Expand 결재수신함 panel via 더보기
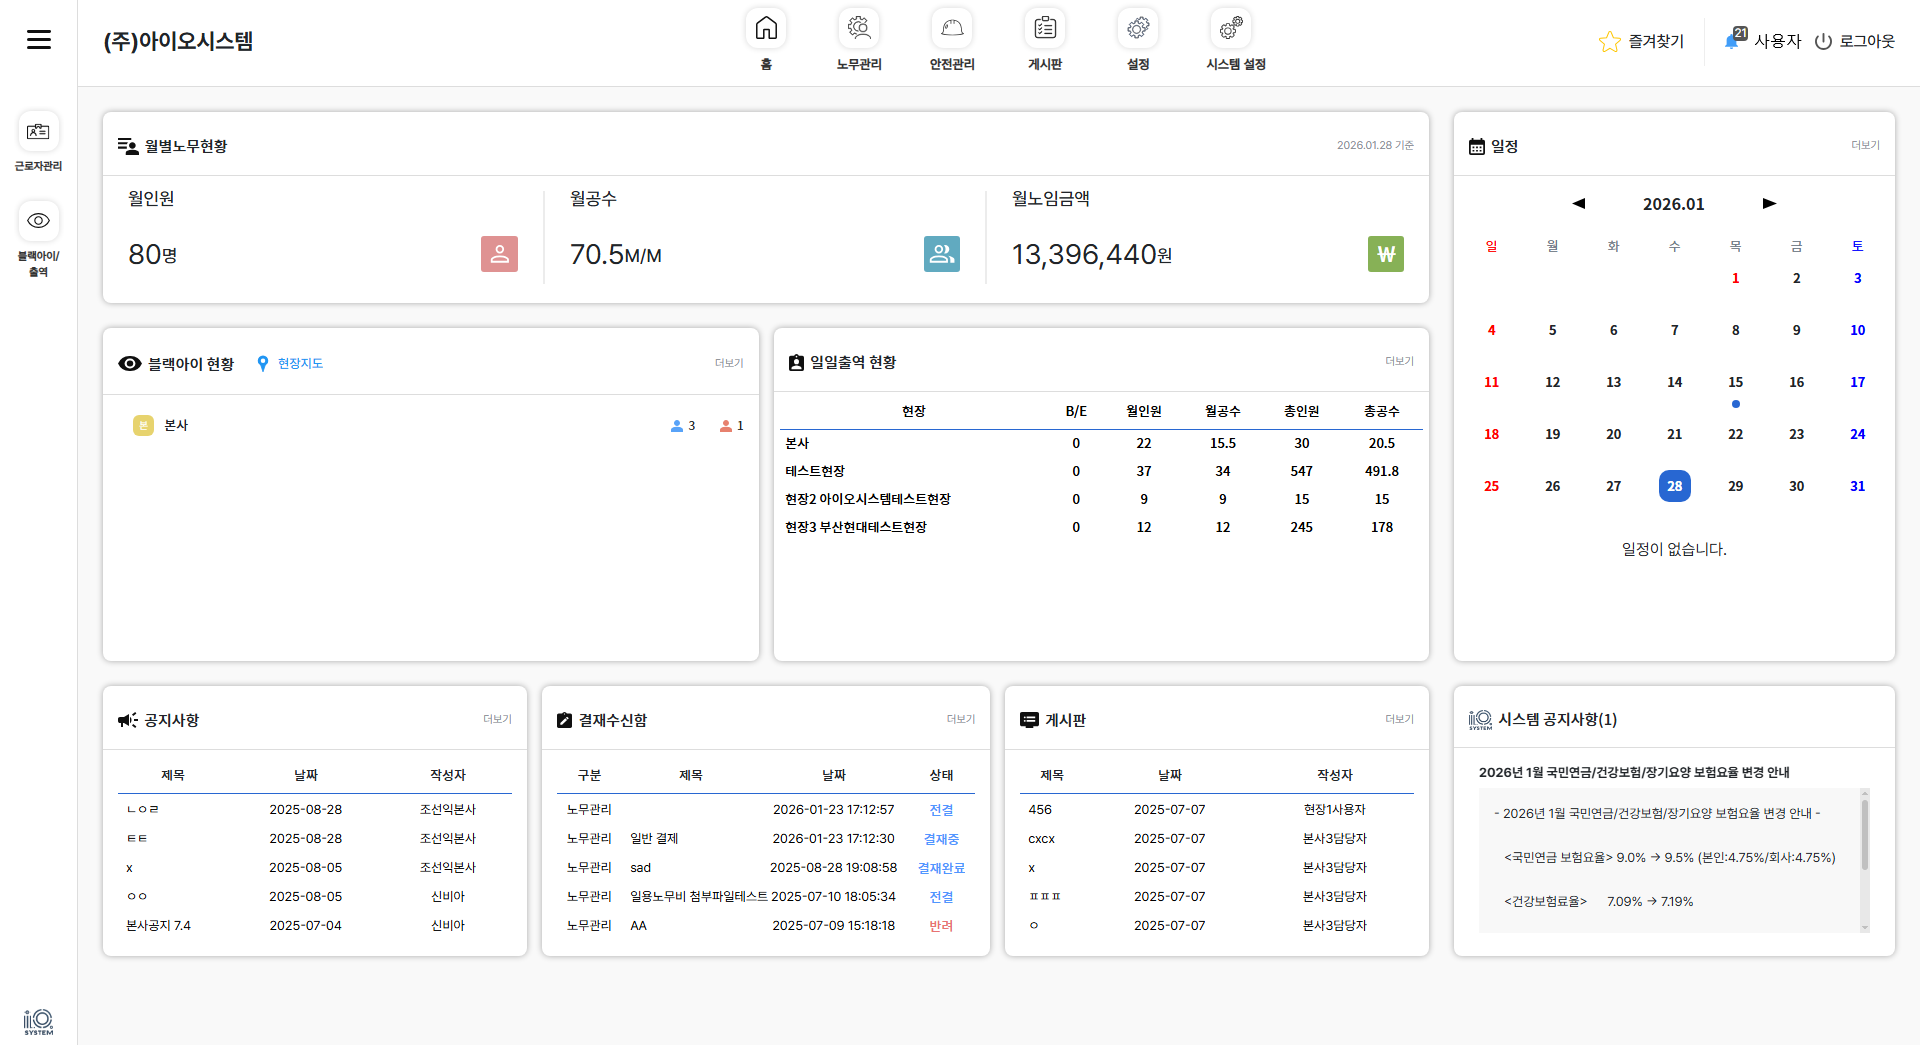 (960, 719)
